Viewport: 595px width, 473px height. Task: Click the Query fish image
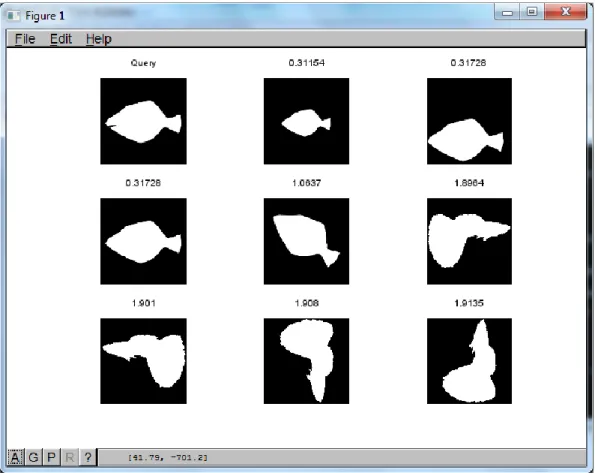point(143,121)
